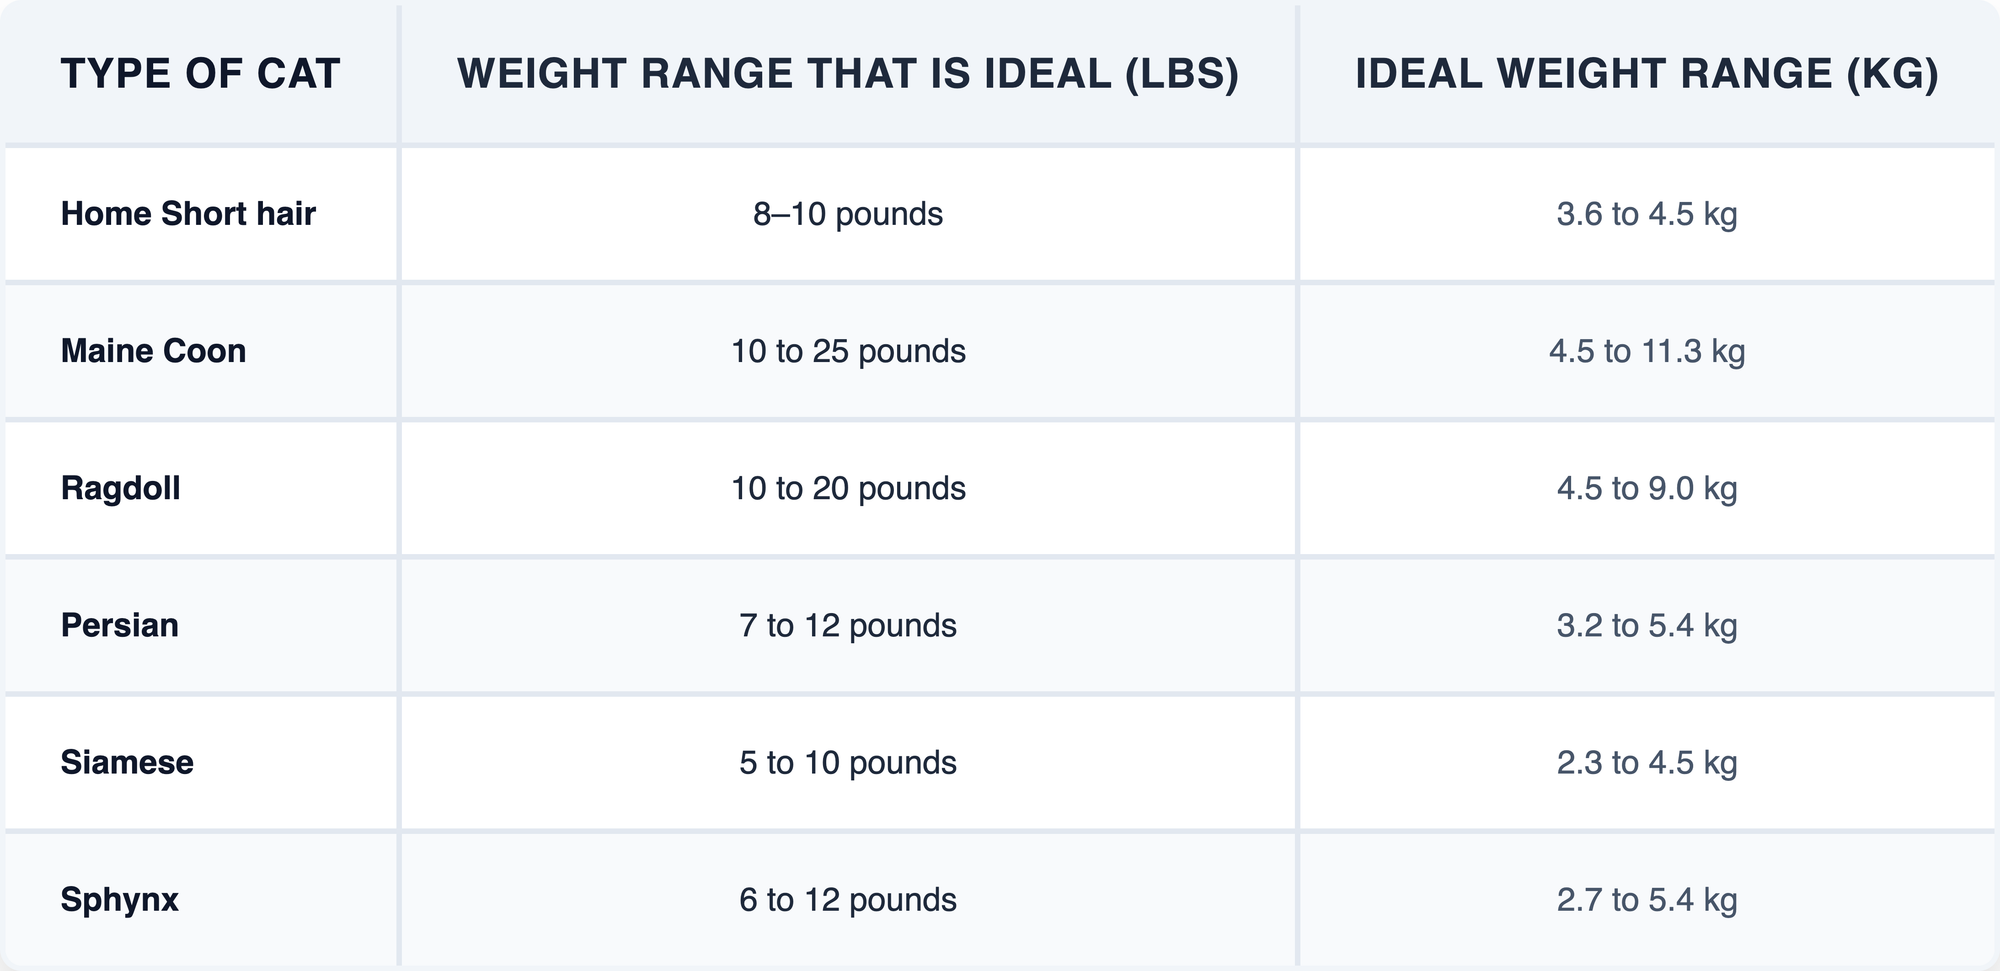
Task: Click the 'Persian' breed cell
Action: 119,625
